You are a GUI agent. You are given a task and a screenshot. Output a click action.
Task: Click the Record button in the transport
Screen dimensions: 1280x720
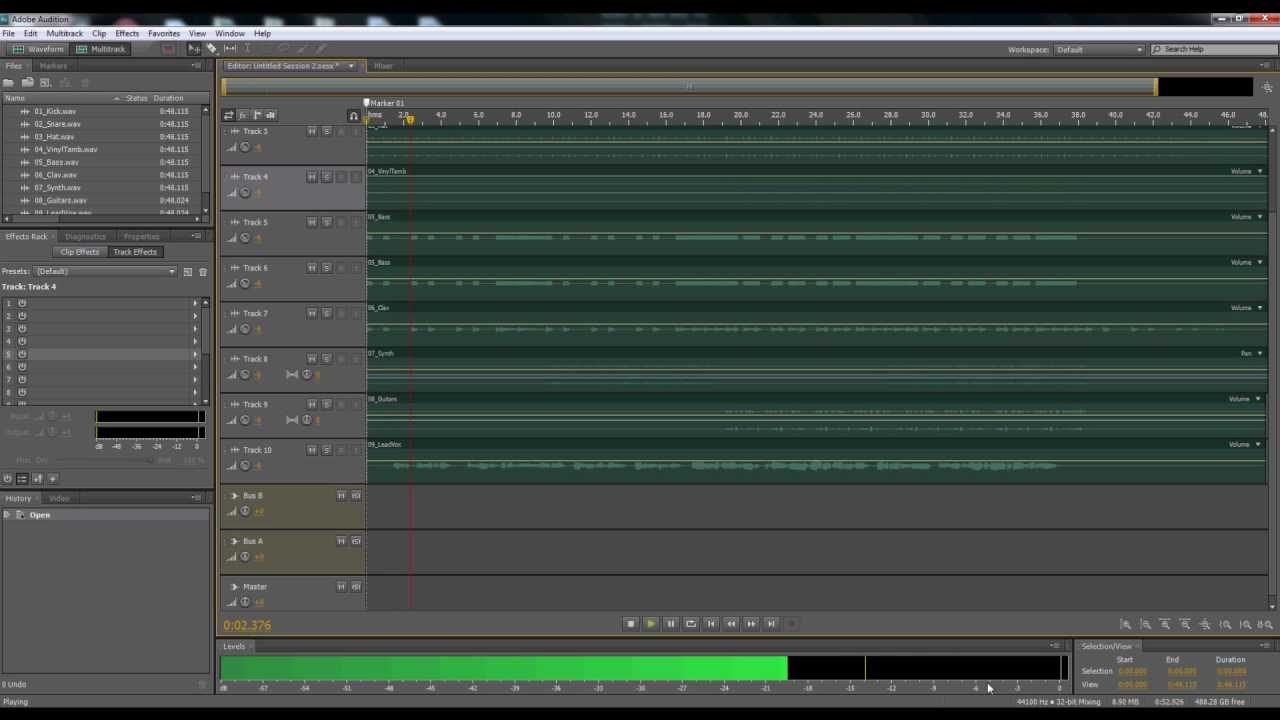pos(791,623)
